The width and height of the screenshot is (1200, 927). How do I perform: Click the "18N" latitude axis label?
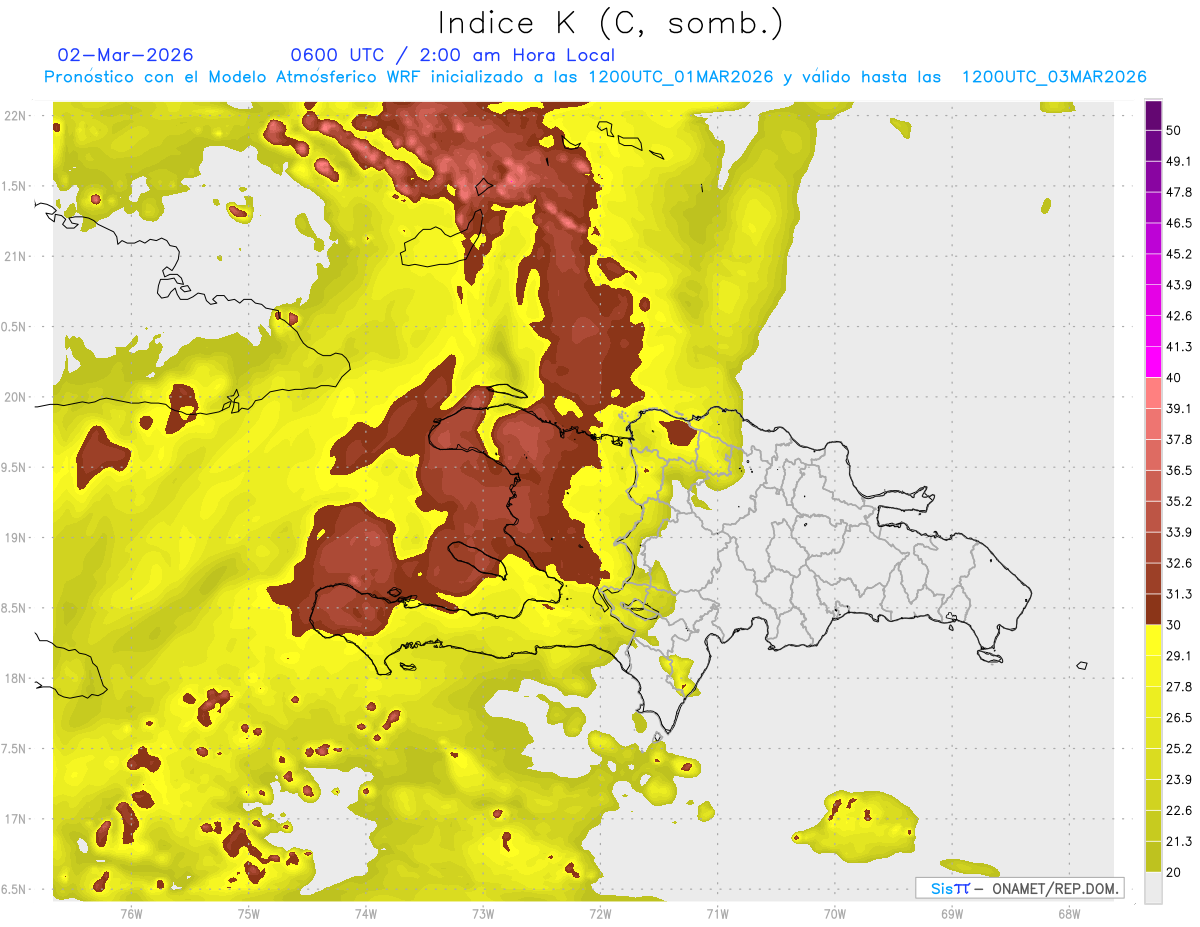(16, 679)
